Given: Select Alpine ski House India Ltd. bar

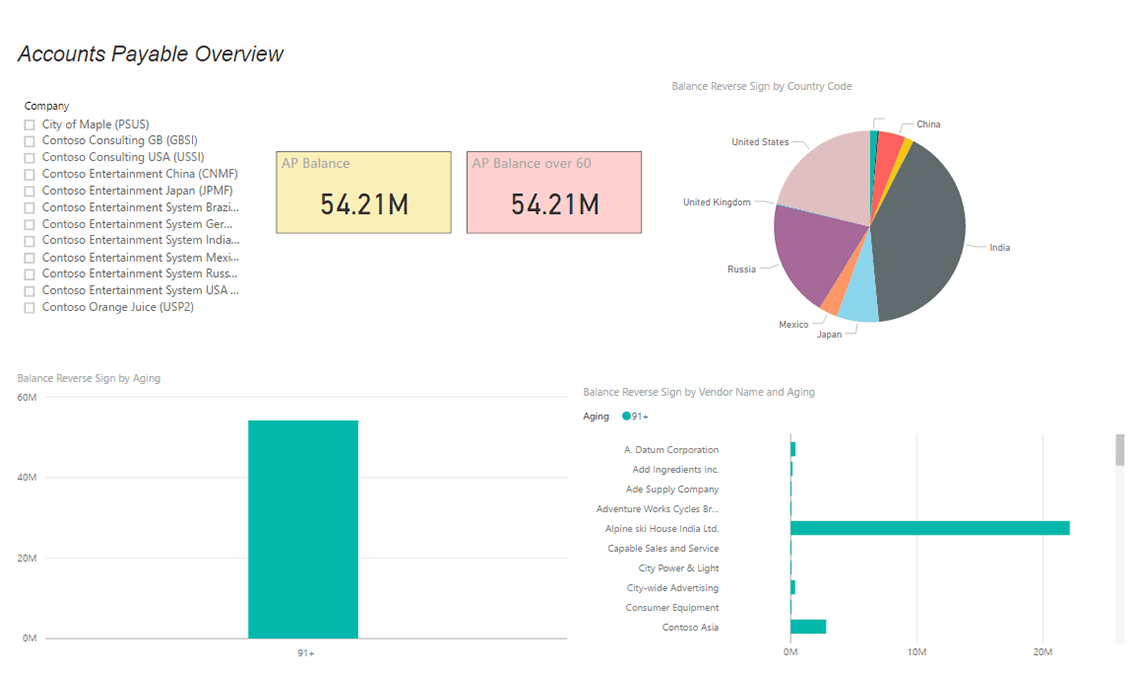Looking at the screenshot, I should 930,529.
